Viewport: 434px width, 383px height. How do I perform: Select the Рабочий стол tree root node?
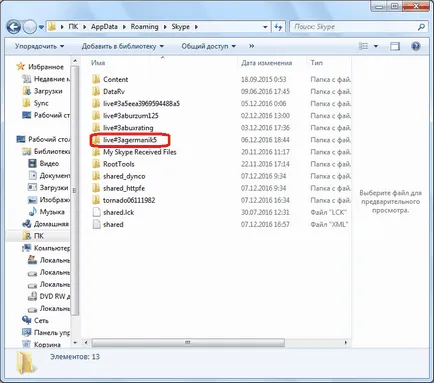tap(49, 139)
